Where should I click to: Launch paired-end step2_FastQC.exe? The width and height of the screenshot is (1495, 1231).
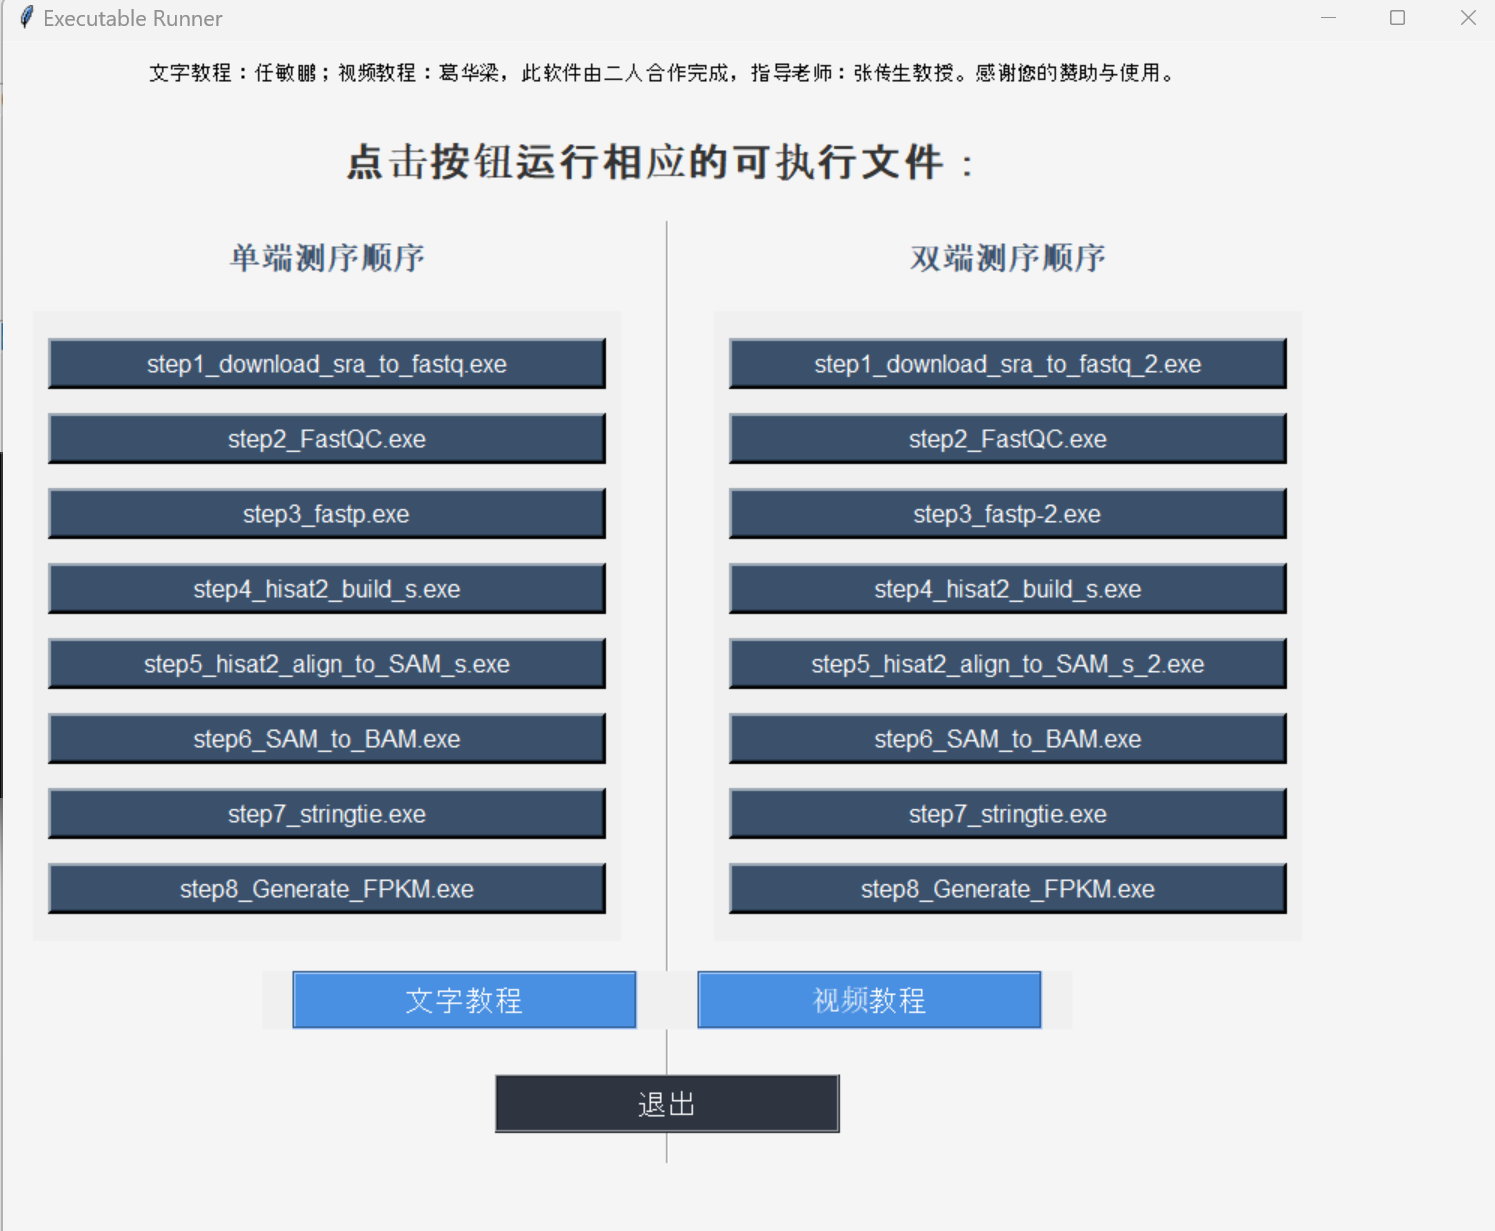click(x=1007, y=439)
